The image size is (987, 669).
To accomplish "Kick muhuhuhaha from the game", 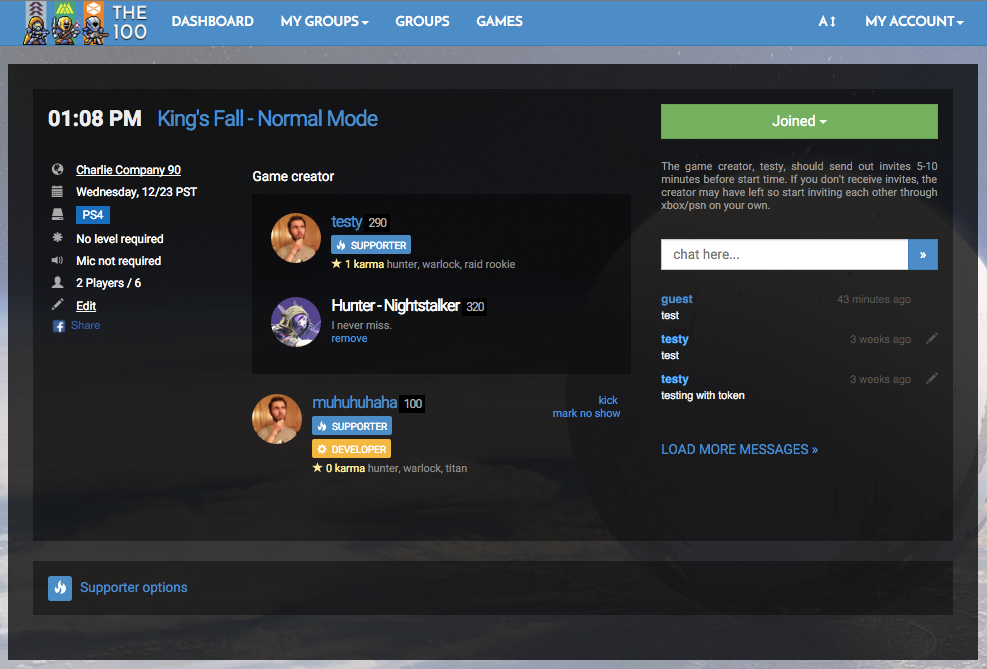I will [608, 400].
